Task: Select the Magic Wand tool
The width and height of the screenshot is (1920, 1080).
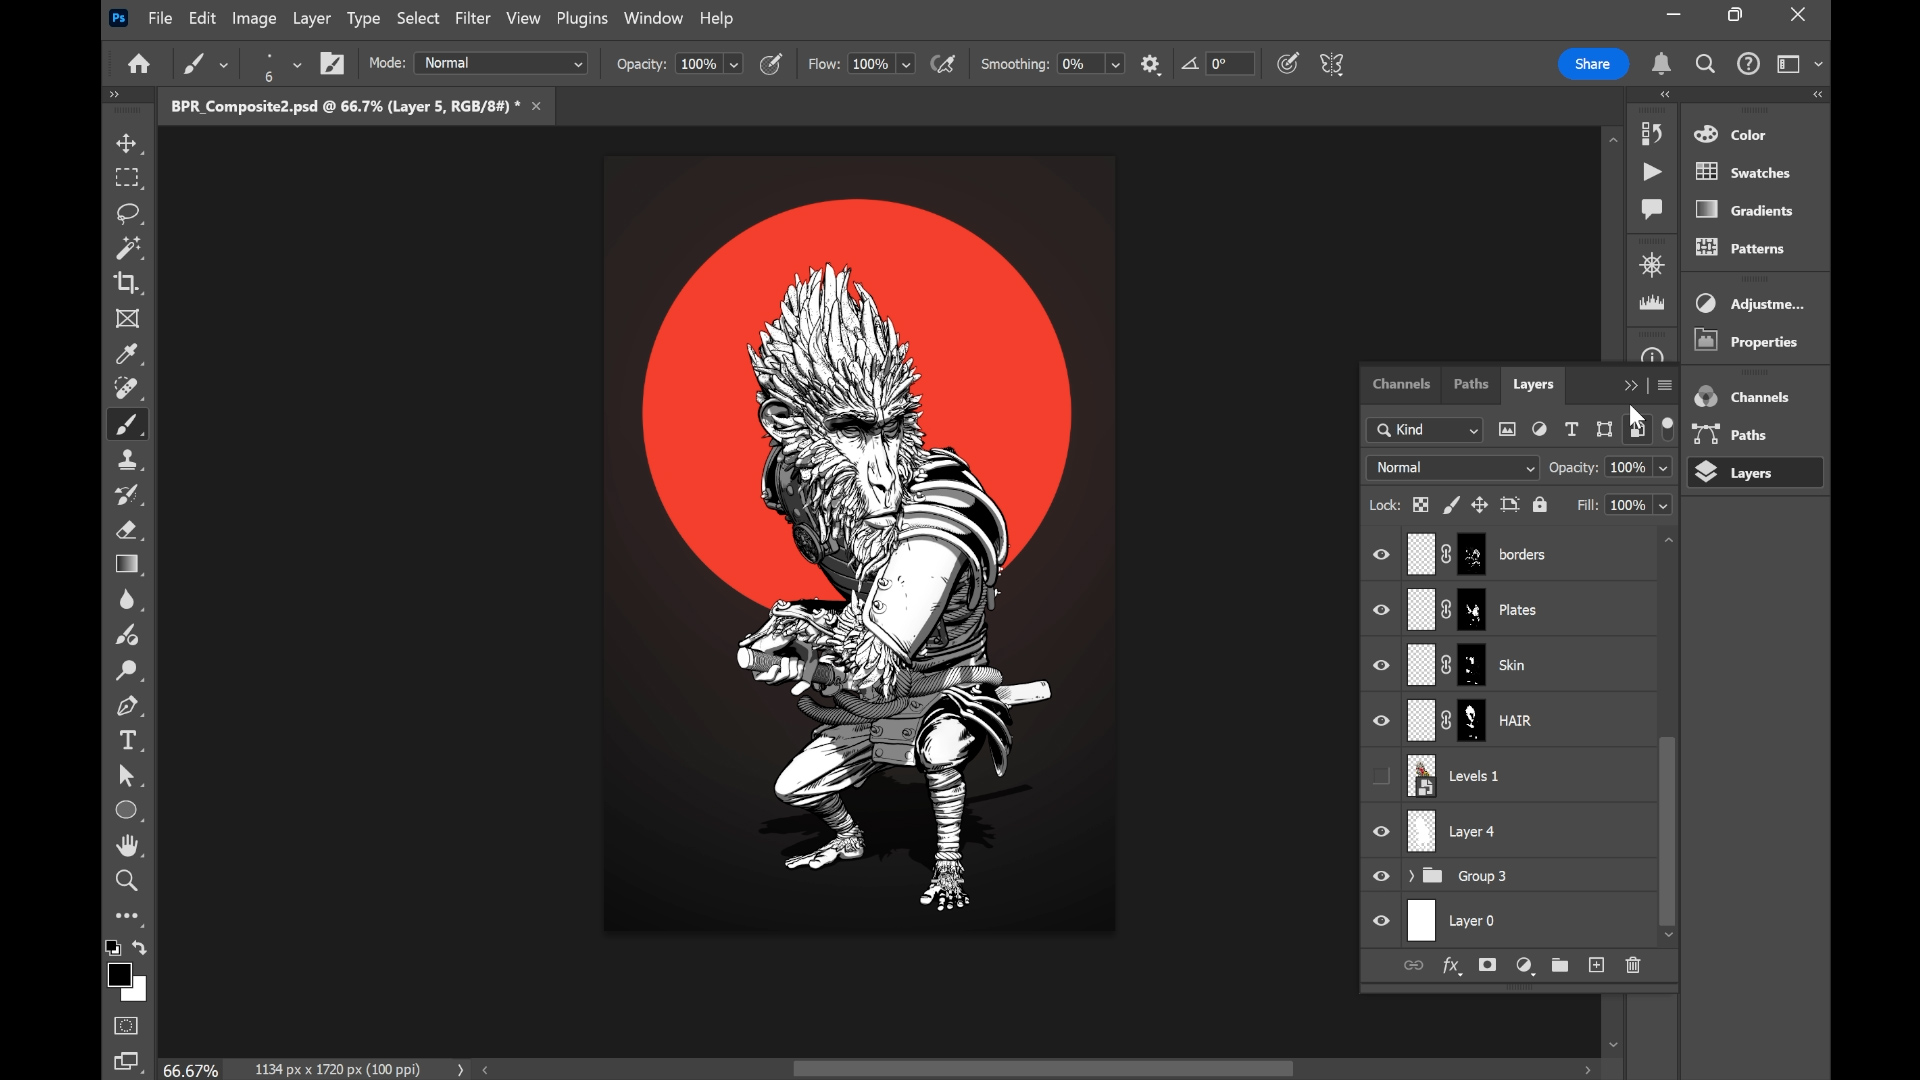Action: tap(127, 248)
